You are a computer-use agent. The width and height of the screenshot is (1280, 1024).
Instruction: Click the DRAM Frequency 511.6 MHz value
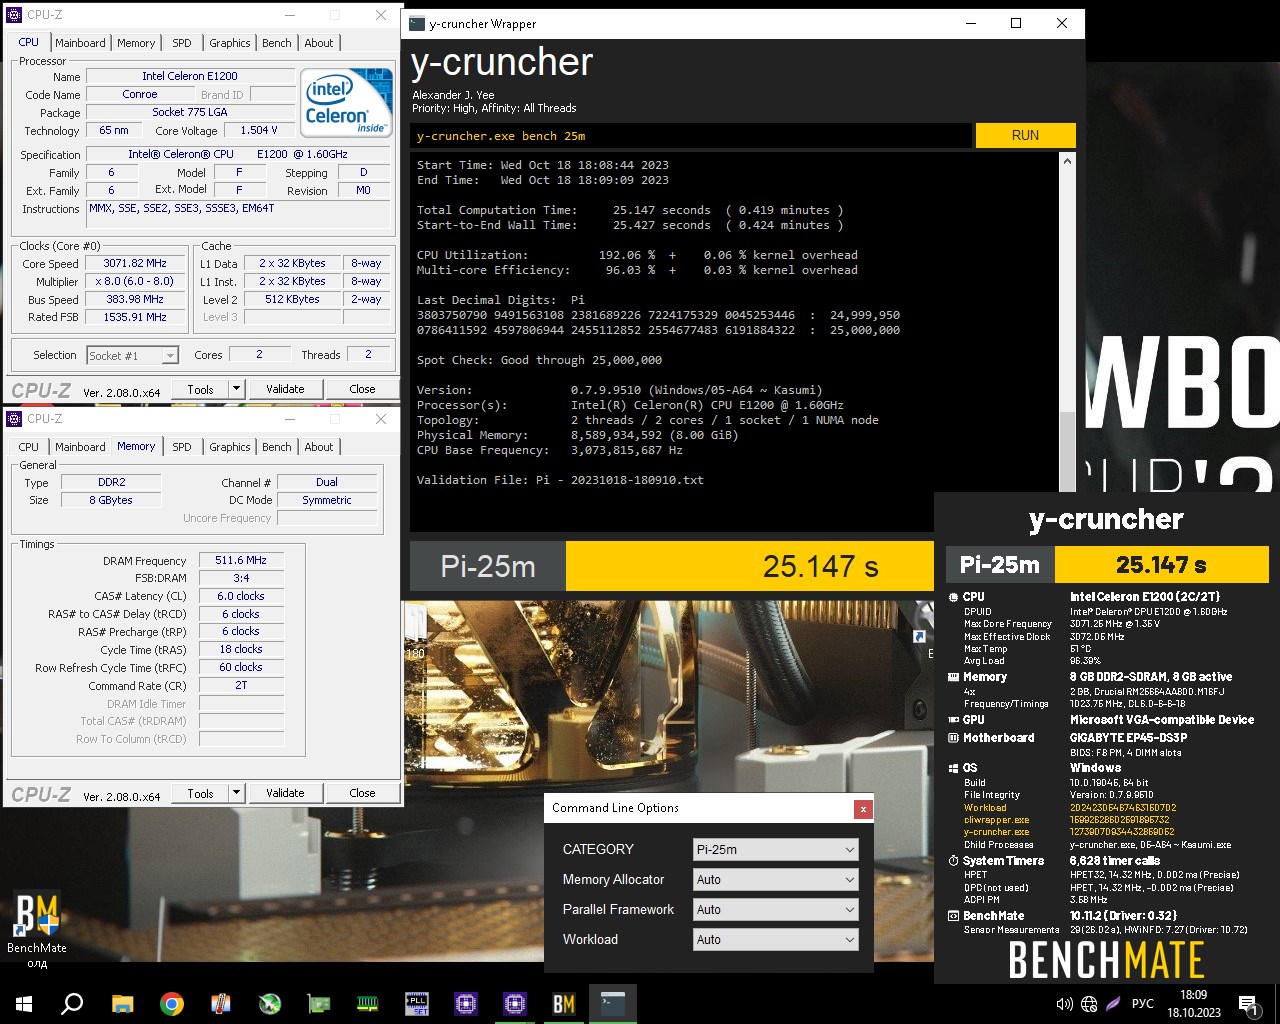[x=241, y=560]
